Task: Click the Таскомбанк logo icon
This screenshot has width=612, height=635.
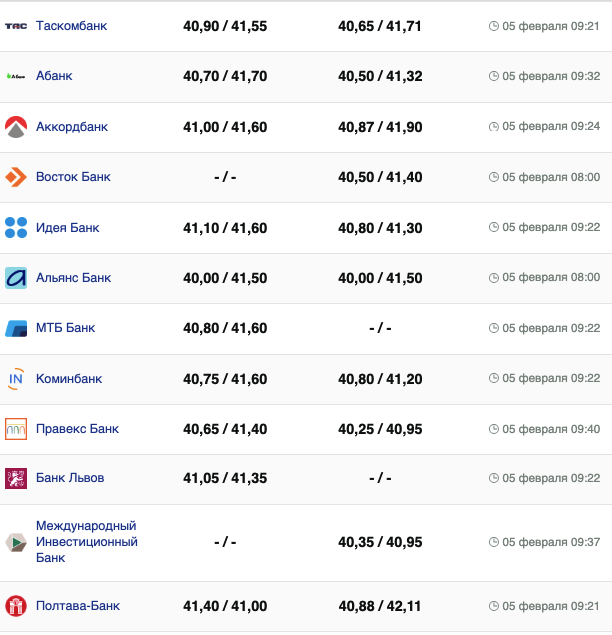Action: coord(16,26)
